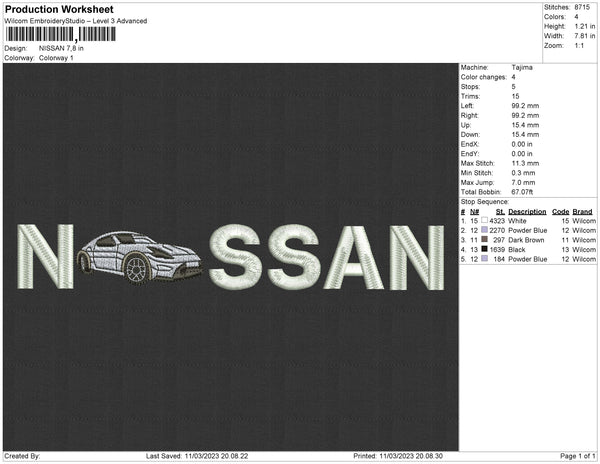Click the 'N#' column header
The image size is (600, 464).
click(474, 212)
